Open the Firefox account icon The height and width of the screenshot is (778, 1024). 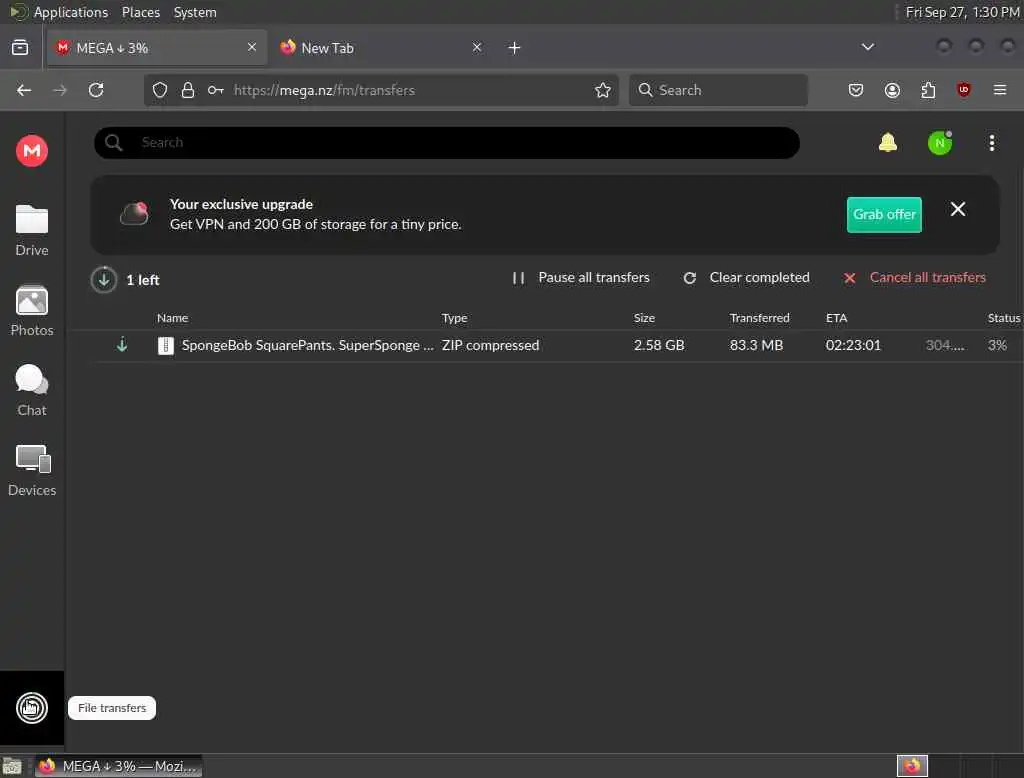(x=892, y=90)
